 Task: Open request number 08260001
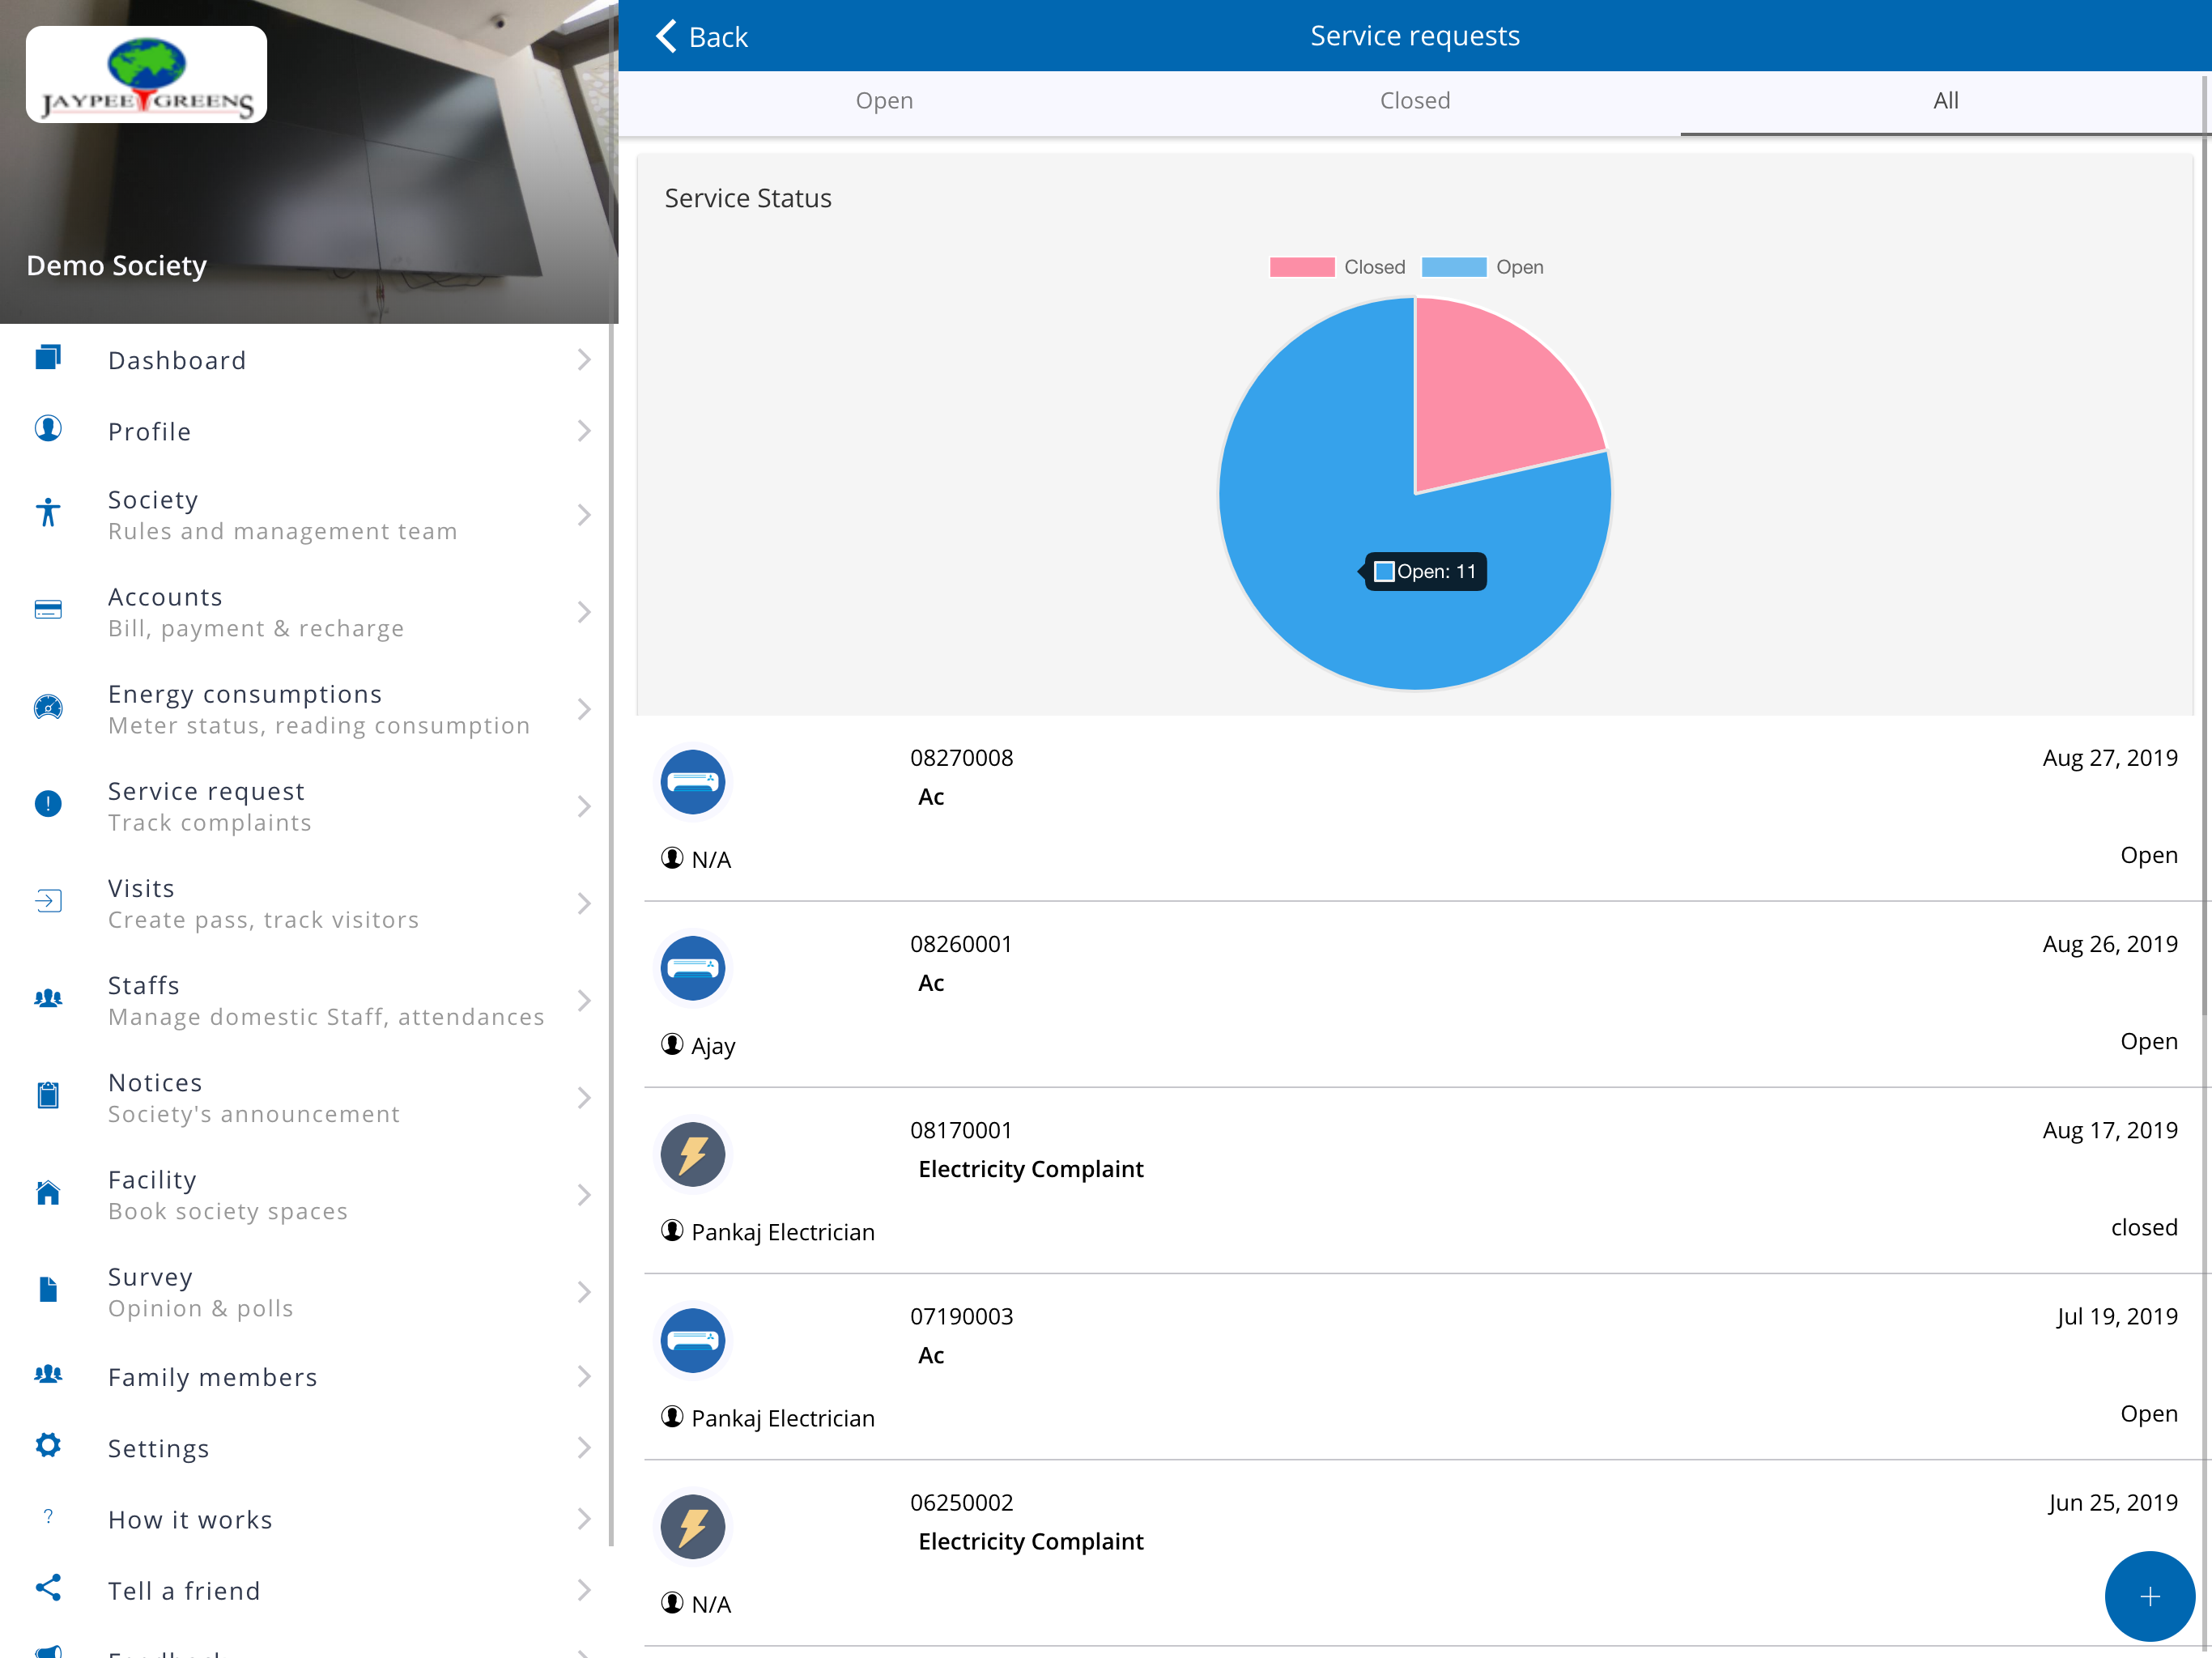point(961,944)
